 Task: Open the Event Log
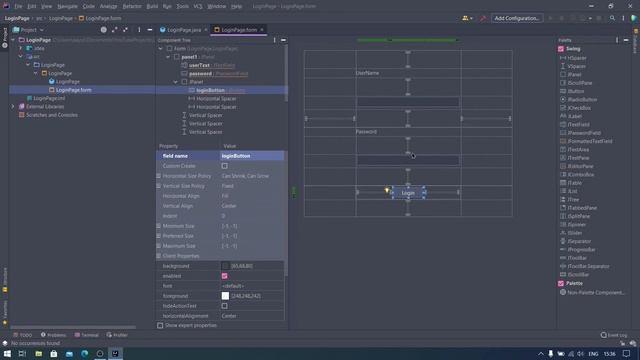coord(614,335)
